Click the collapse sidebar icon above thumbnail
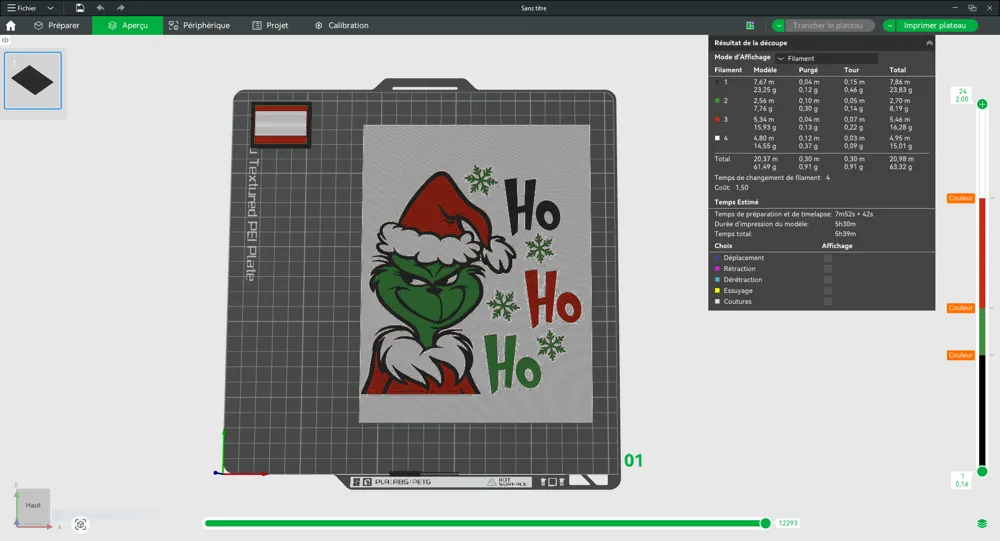The height and width of the screenshot is (541, 1000). [x=5, y=40]
